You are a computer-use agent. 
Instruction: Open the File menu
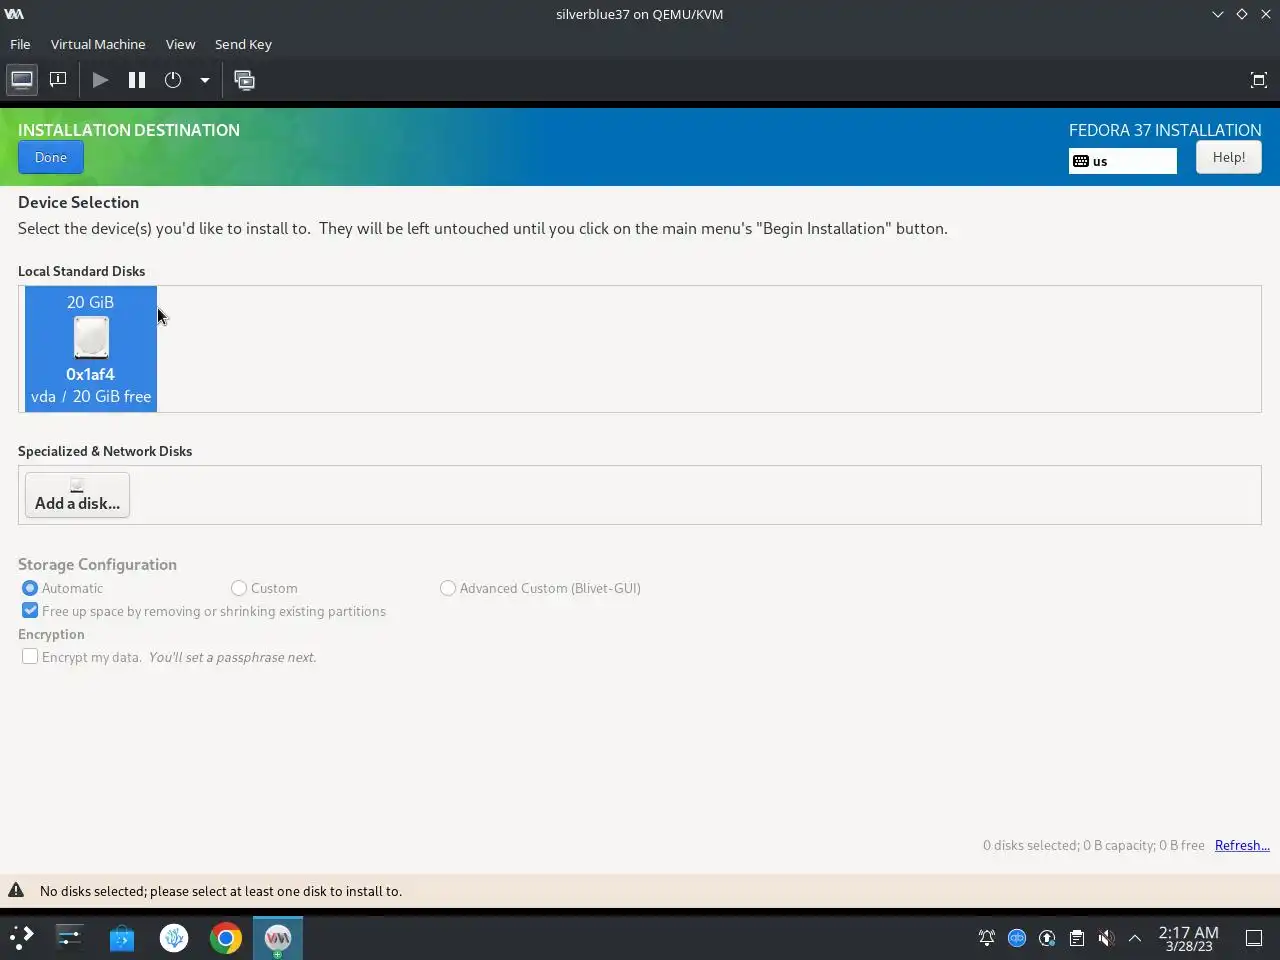point(20,44)
